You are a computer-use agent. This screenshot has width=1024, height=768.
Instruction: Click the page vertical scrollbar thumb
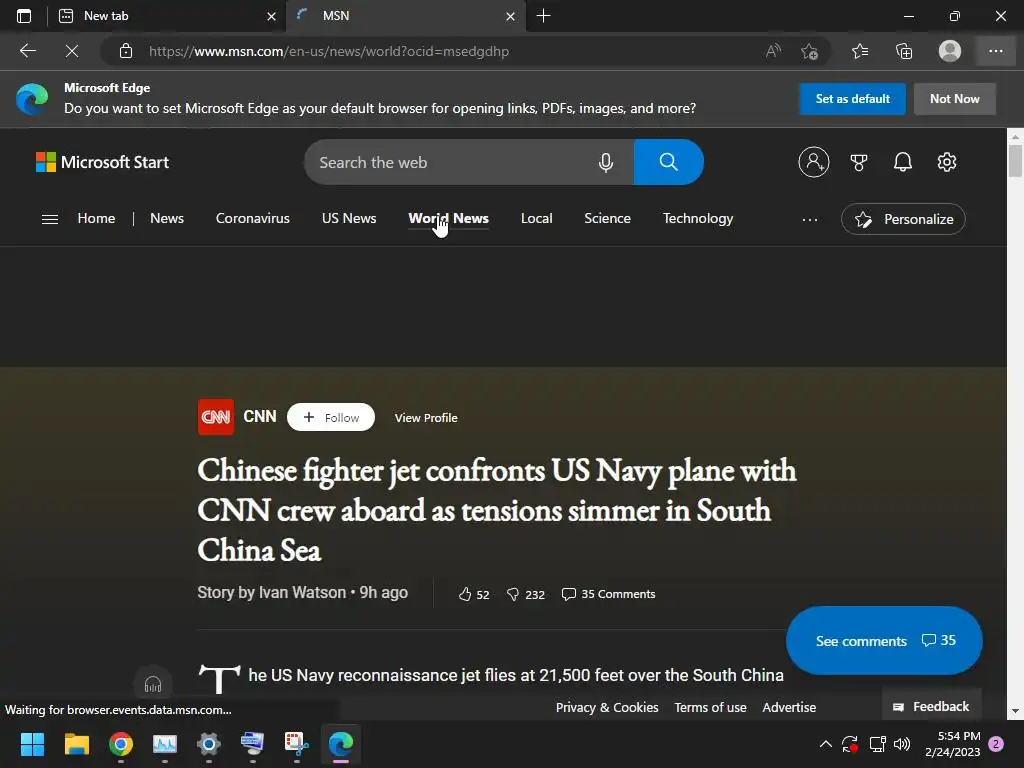coord(1015,161)
